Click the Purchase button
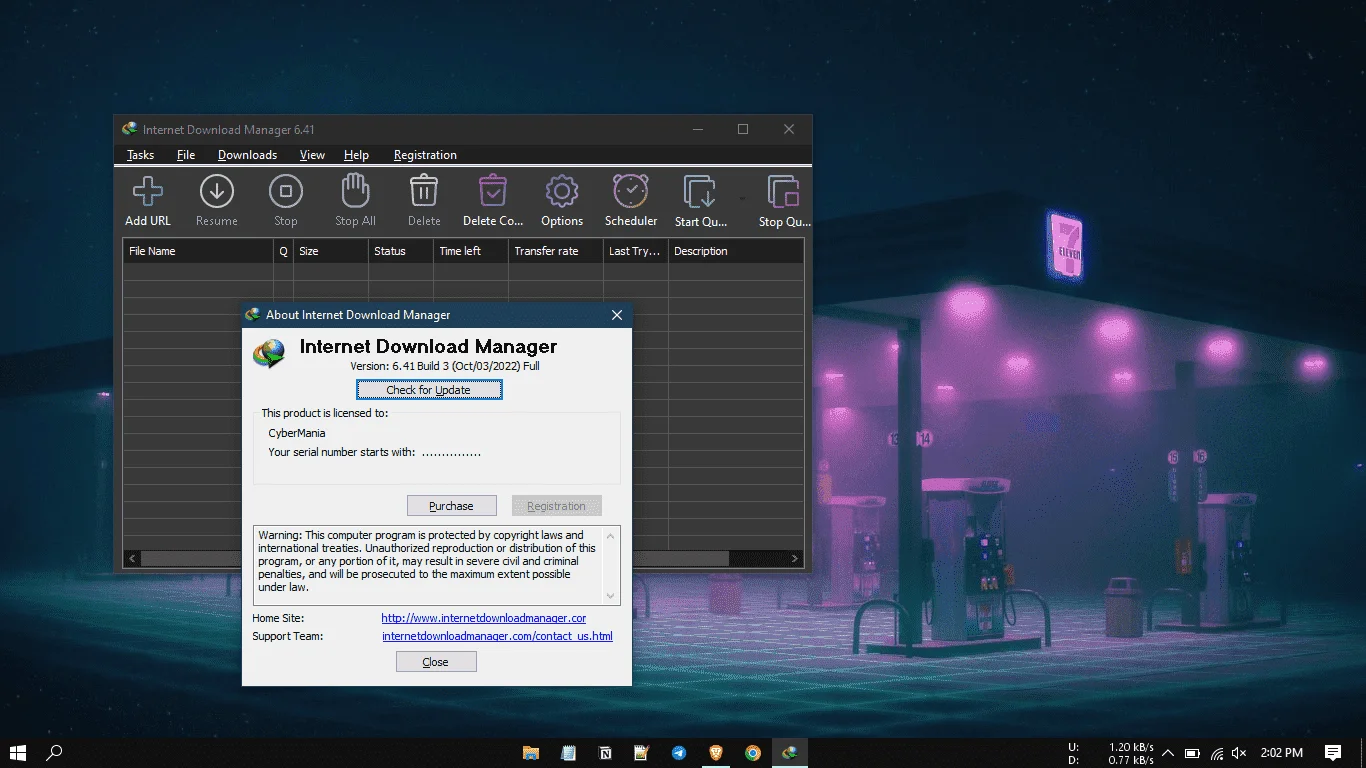The image size is (1366, 768). (x=452, y=506)
